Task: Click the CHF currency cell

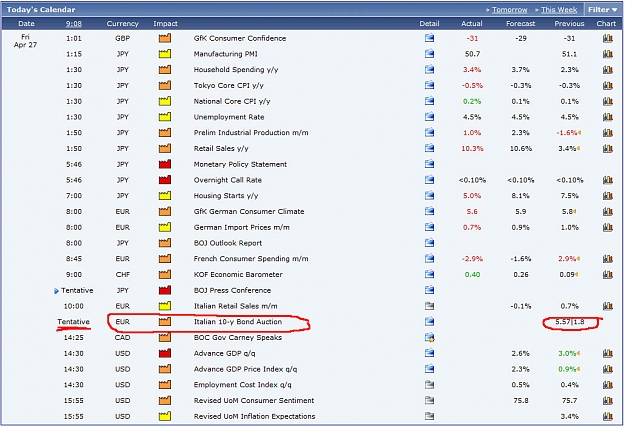Action: point(122,275)
